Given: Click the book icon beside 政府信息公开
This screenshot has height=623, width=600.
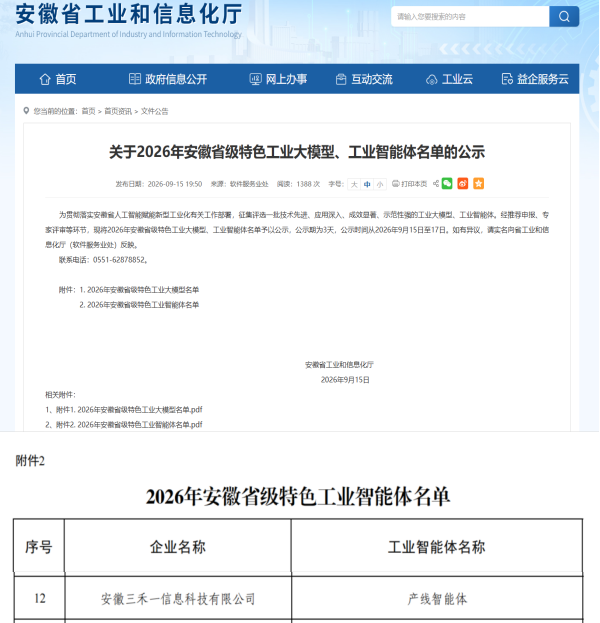Looking at the screenshot, I should (x=135, y=79).
